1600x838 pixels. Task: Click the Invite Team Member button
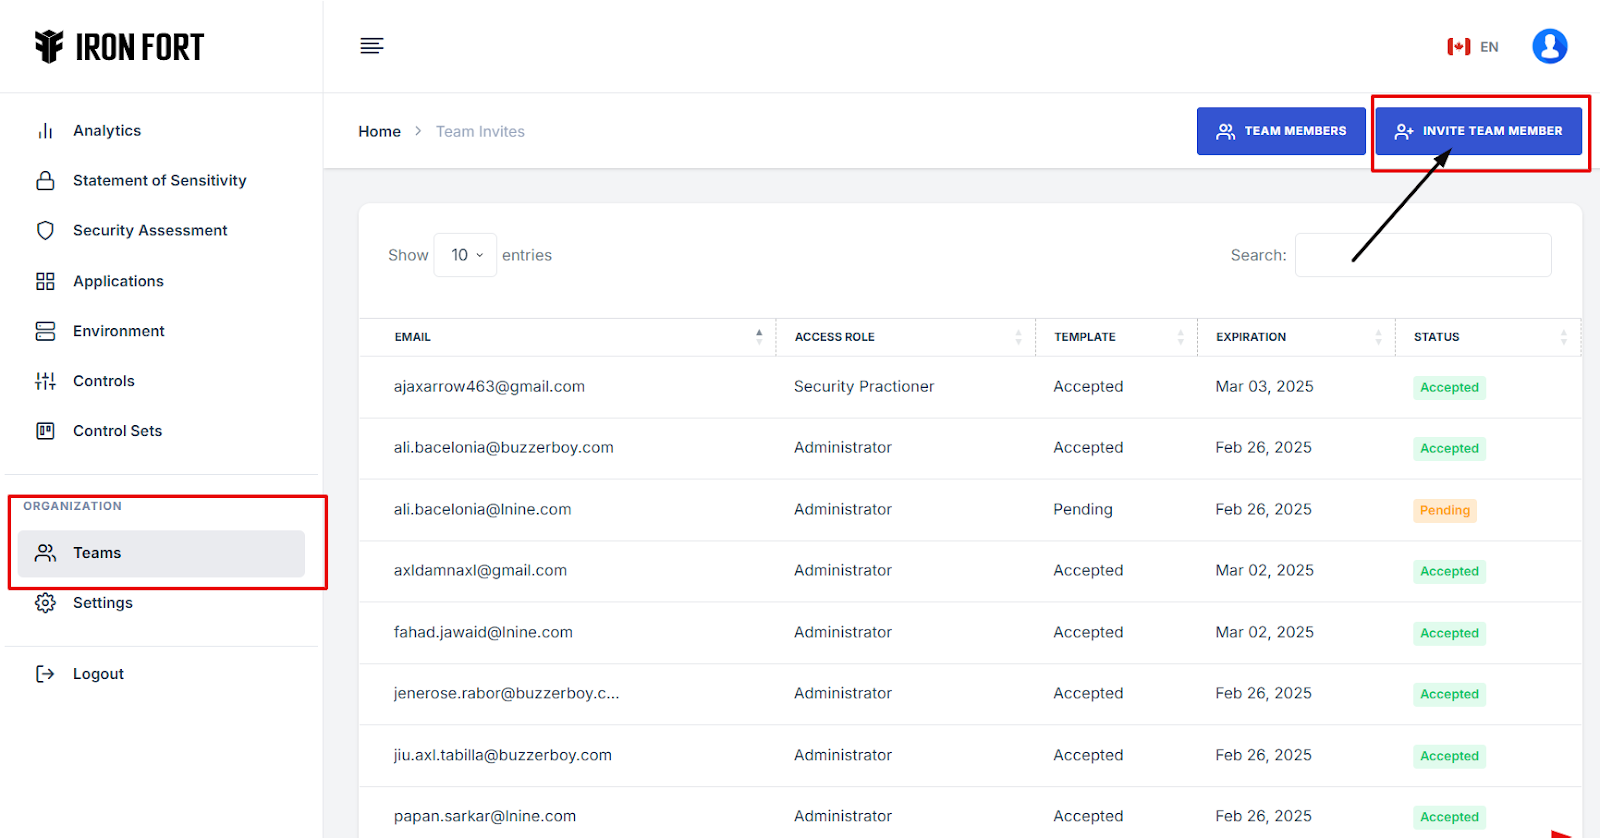[x=1478, y=131]
